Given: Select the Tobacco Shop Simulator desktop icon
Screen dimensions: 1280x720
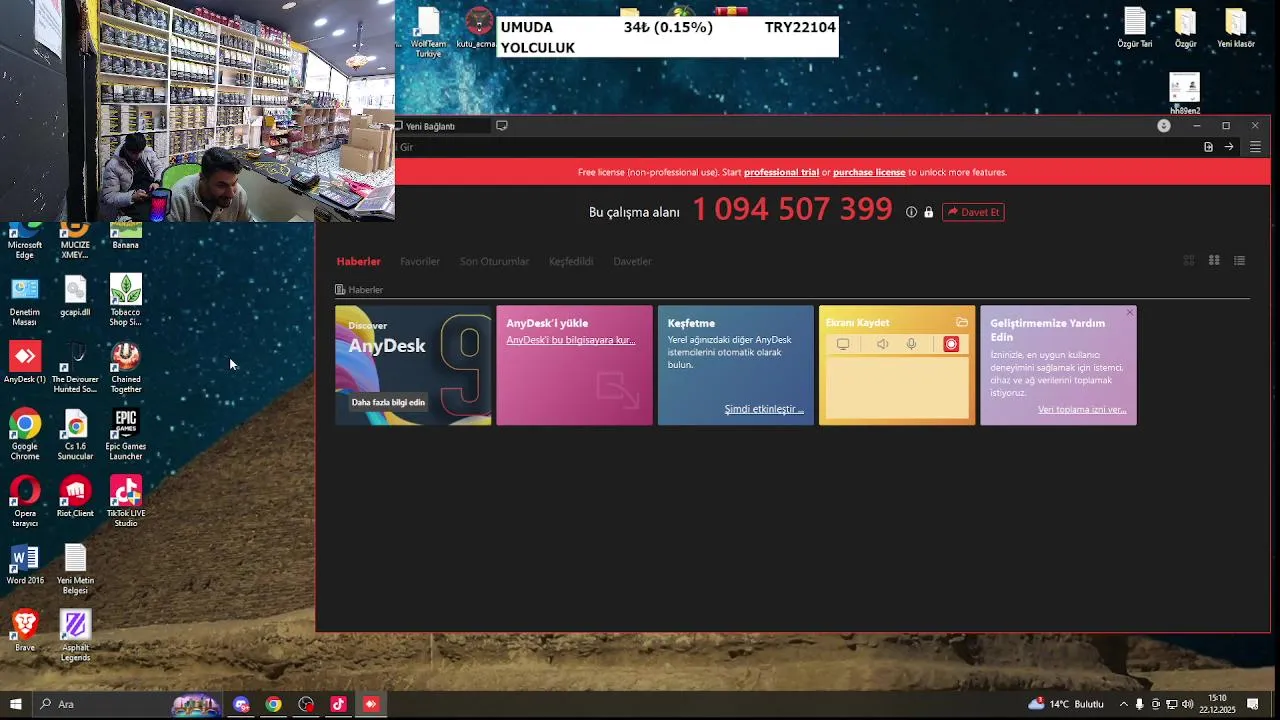Looking at the screenshot, I should [125, 301].
